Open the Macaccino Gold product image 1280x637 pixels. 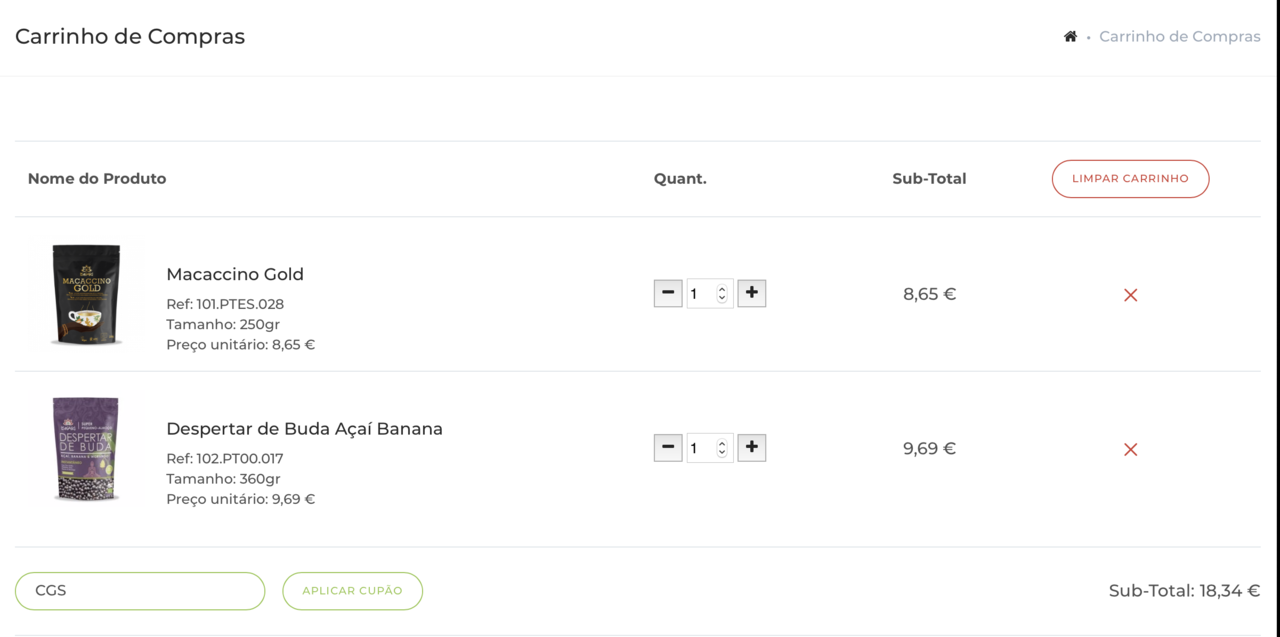tap(86, 294)
